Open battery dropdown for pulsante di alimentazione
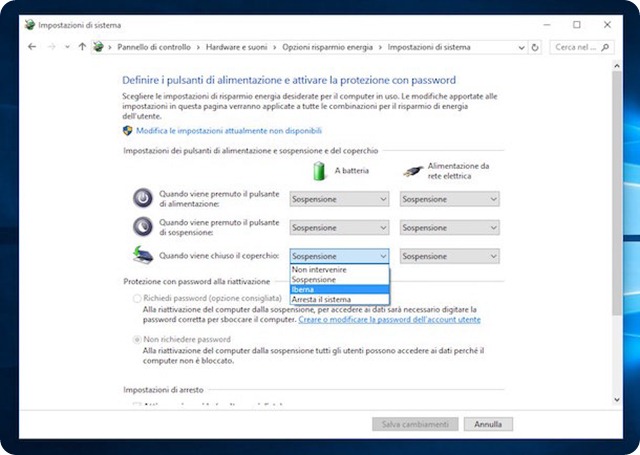 [339, 199]
